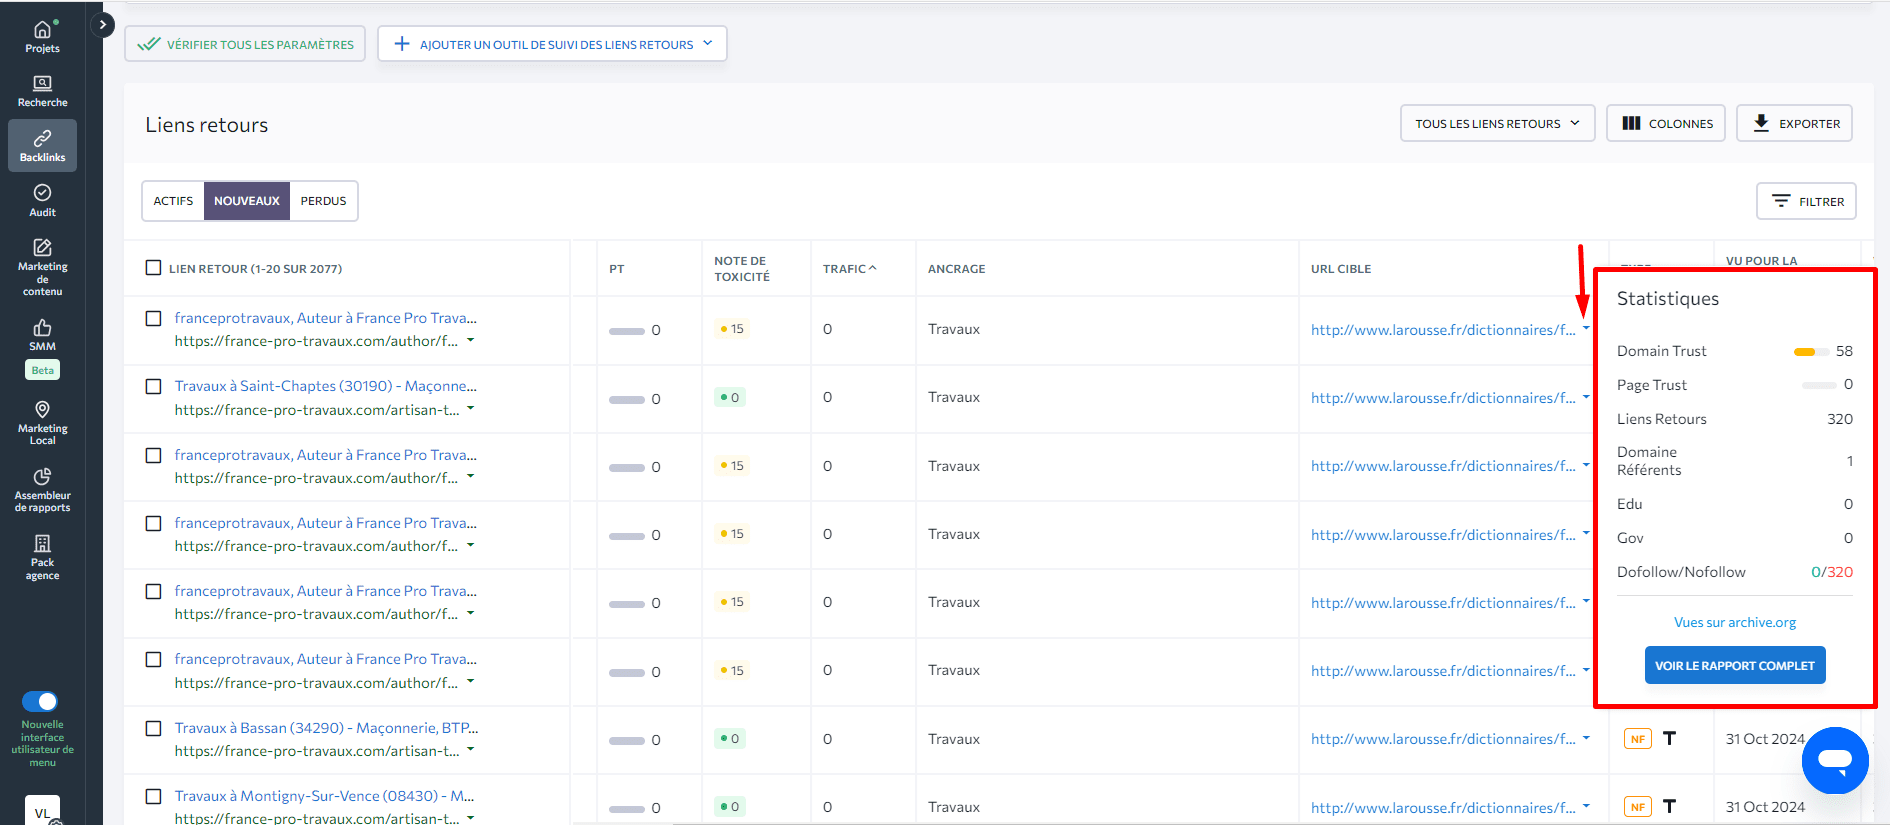Expand Bassan row source URL arrow
This screenshot has height=825, width=1890.
(x=471, y=750)
